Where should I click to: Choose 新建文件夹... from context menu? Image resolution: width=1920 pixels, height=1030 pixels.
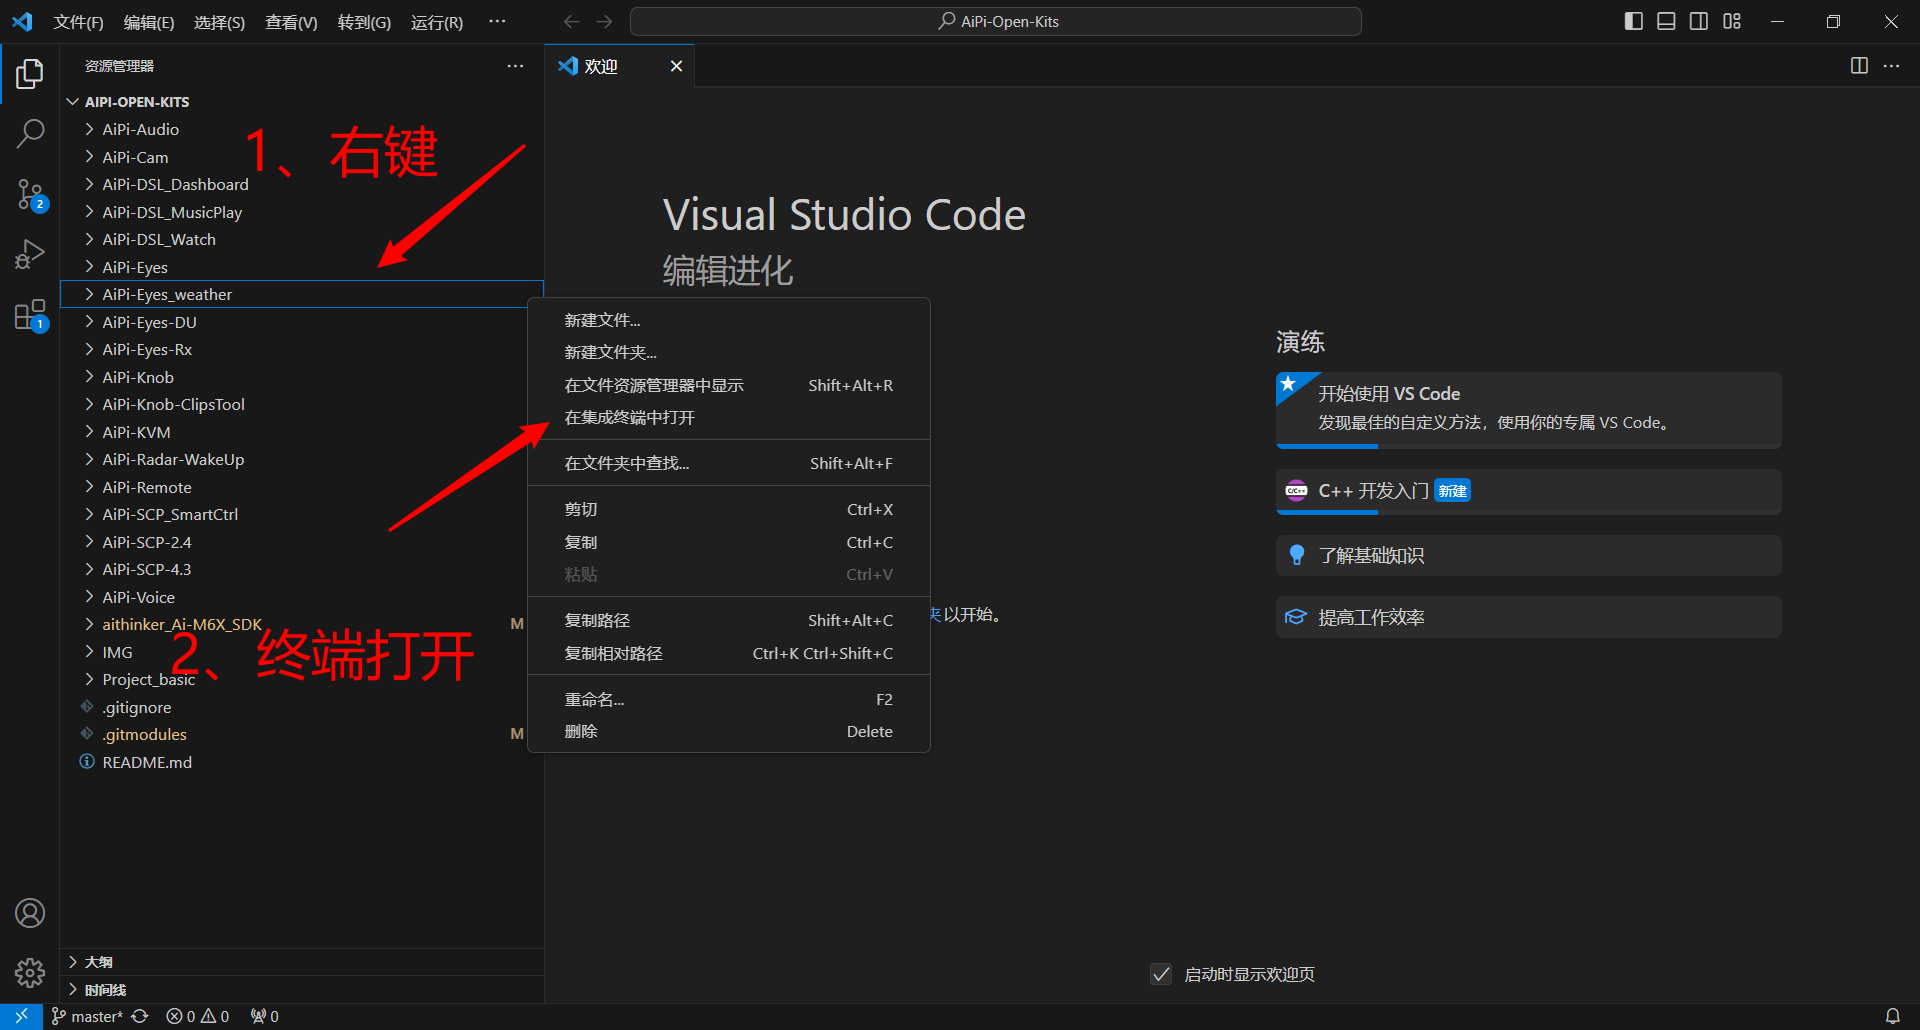tap(729, 352)
